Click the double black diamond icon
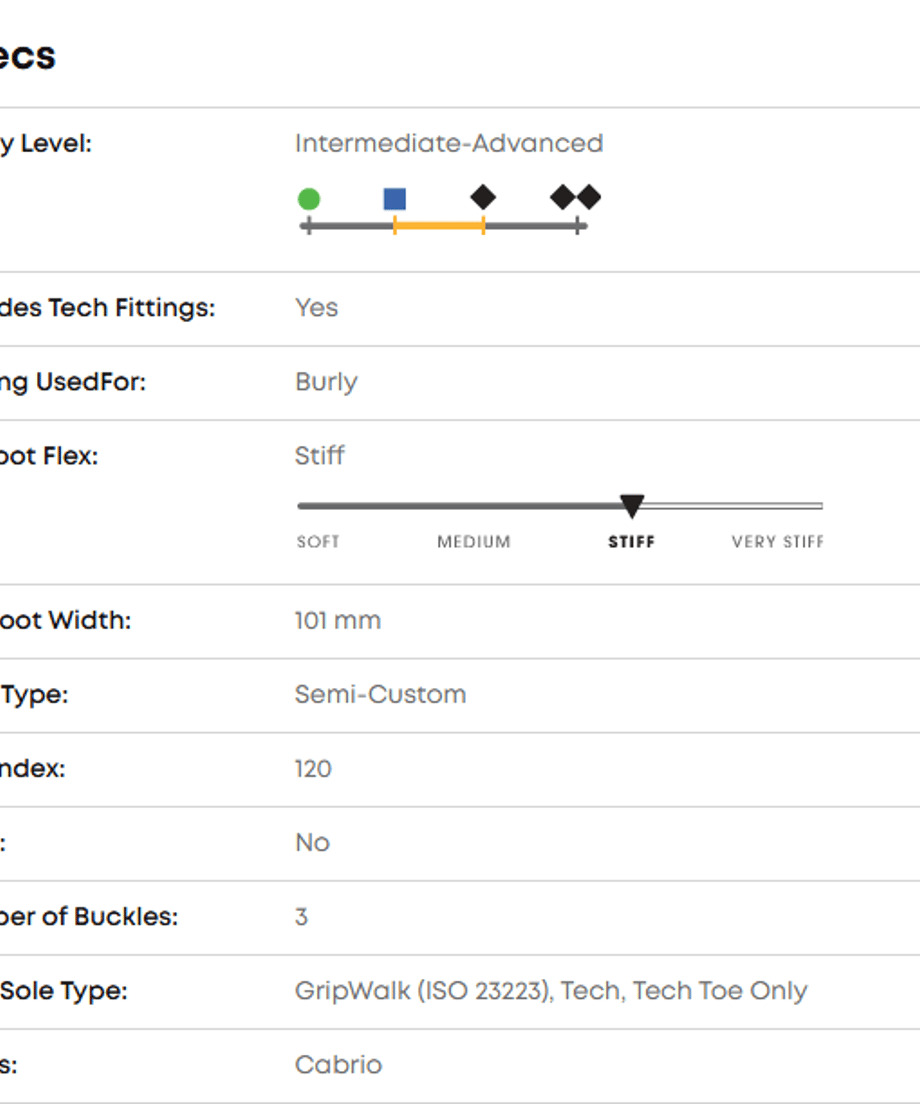This screenshot has height=1104, width=920. [x=576, y=197]
